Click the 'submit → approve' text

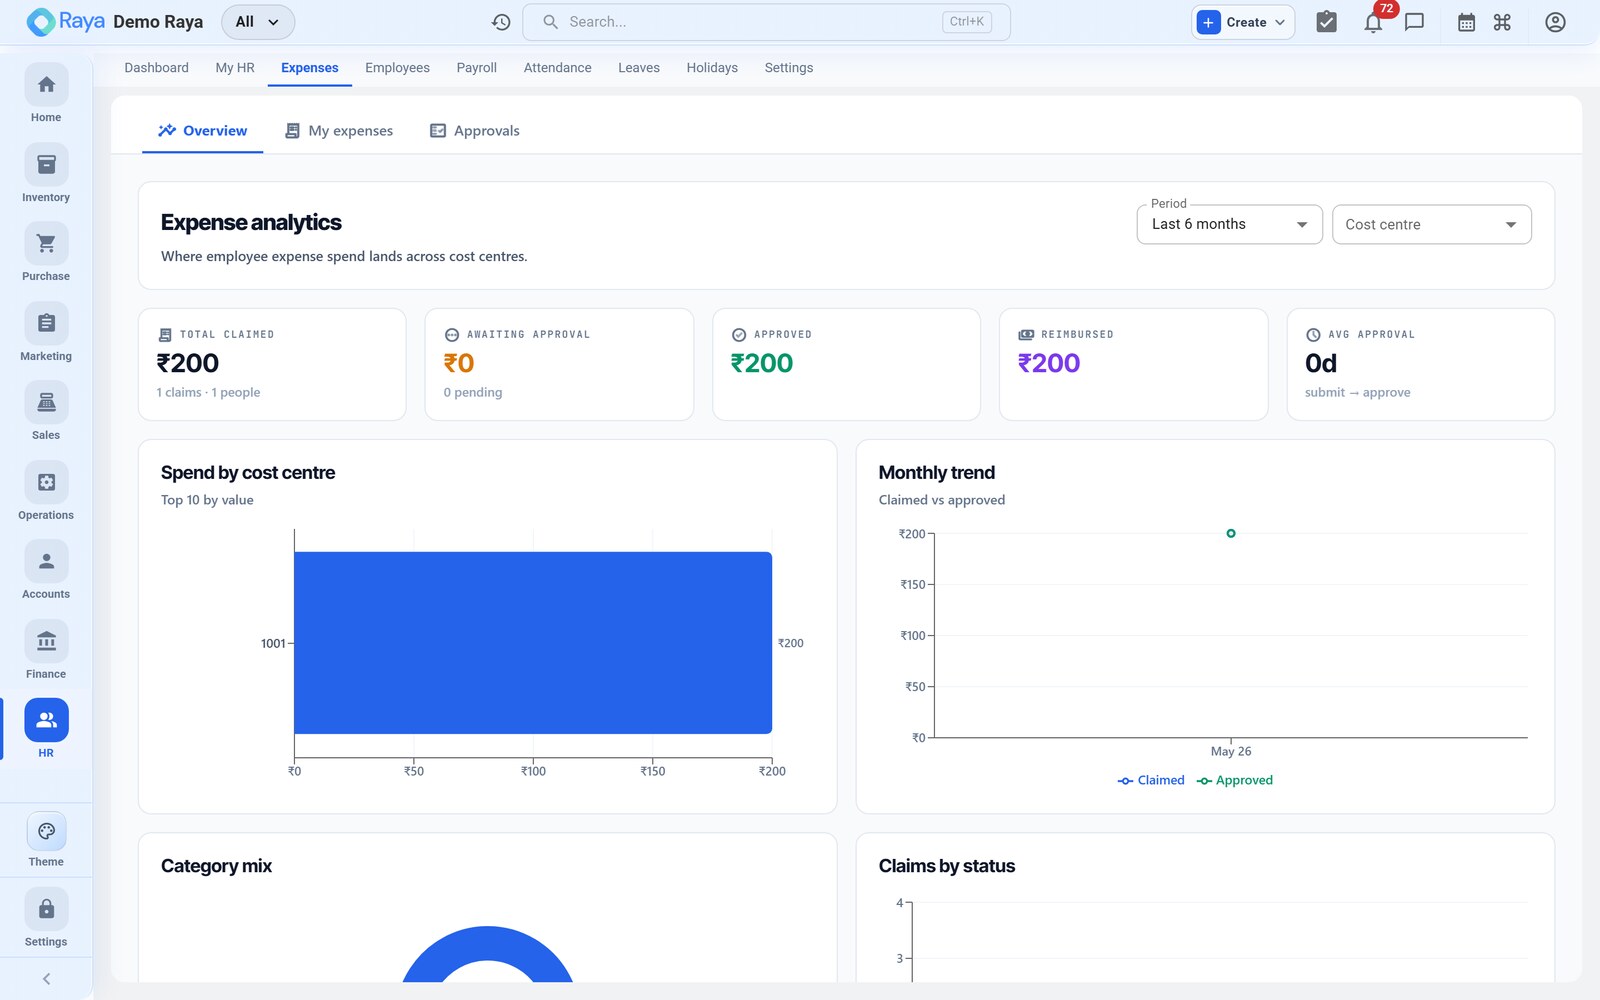tap(1358, 392)
